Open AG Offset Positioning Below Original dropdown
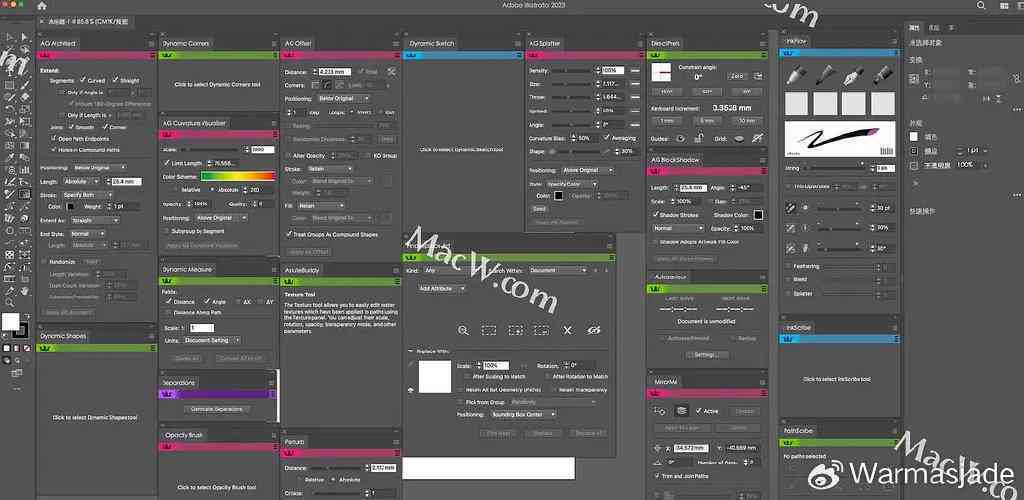 [x=344, y=98]
